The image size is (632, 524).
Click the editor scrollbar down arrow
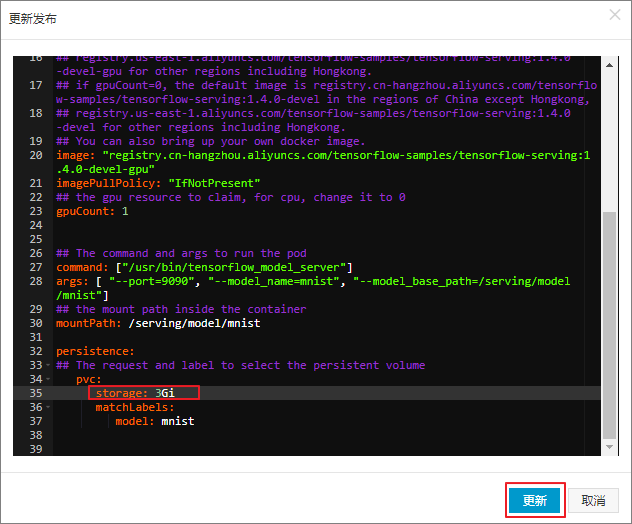[x=609, y=447]
